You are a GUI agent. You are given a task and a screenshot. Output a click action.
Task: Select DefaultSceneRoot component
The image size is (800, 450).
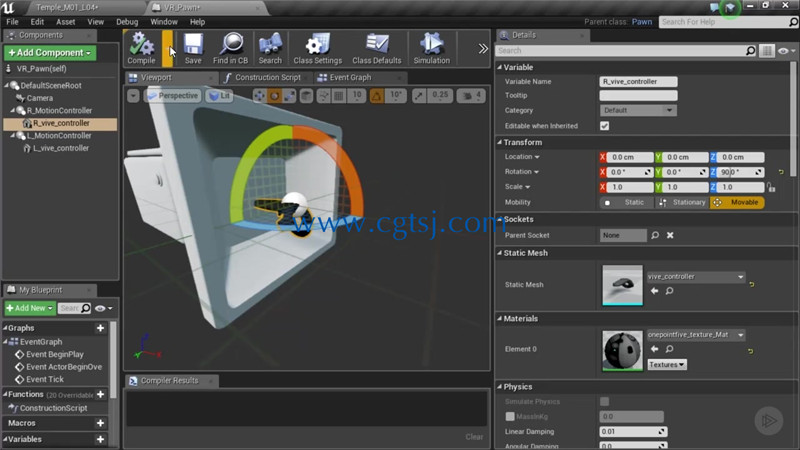tap(51, 86)
